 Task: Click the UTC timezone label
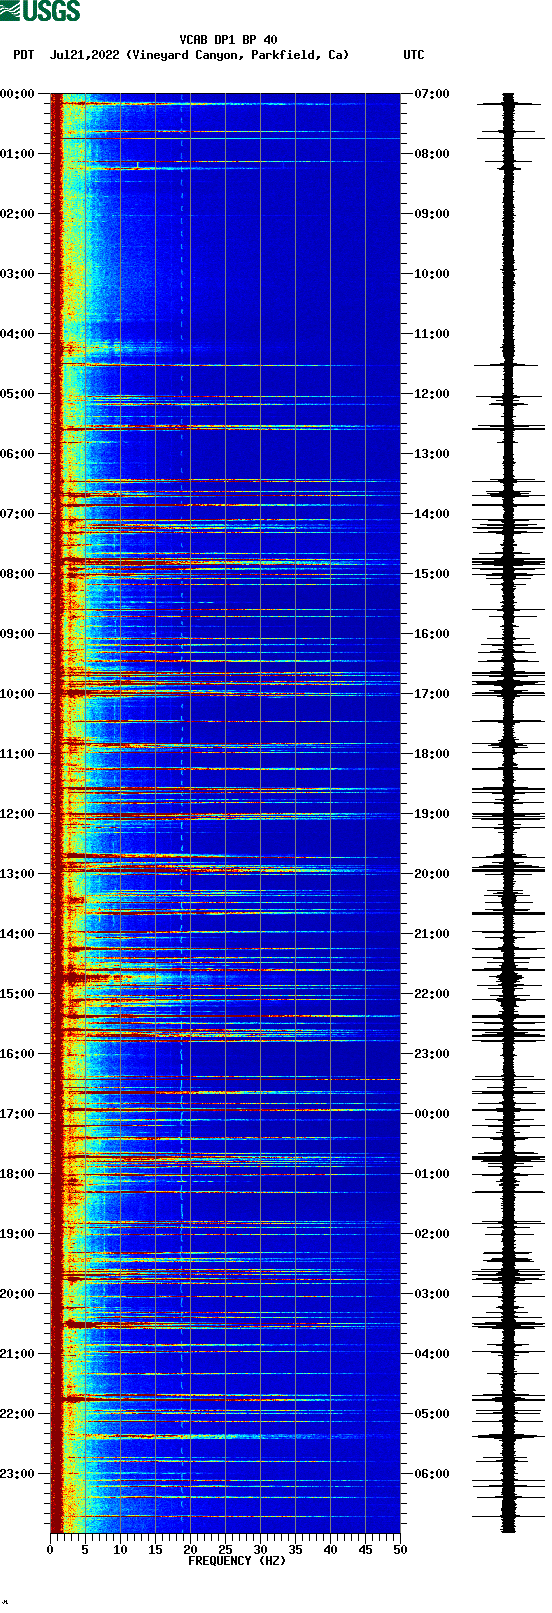click(414, 55)
